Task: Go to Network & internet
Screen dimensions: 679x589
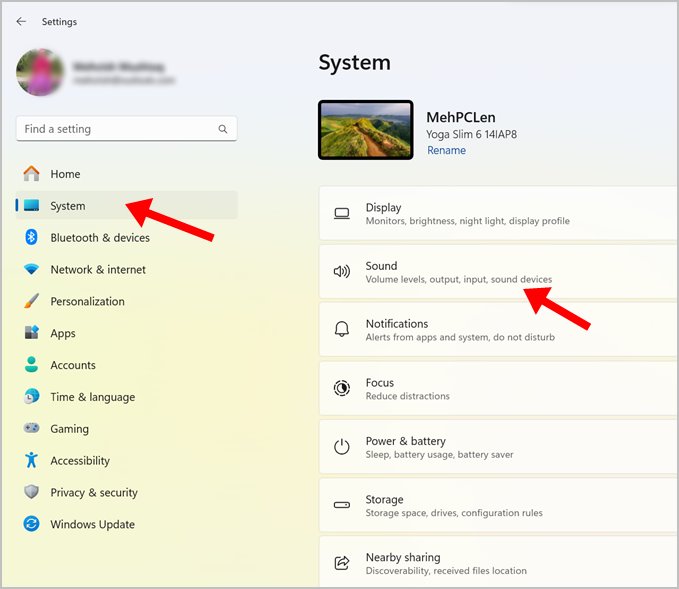Action: tap(126, 269)
